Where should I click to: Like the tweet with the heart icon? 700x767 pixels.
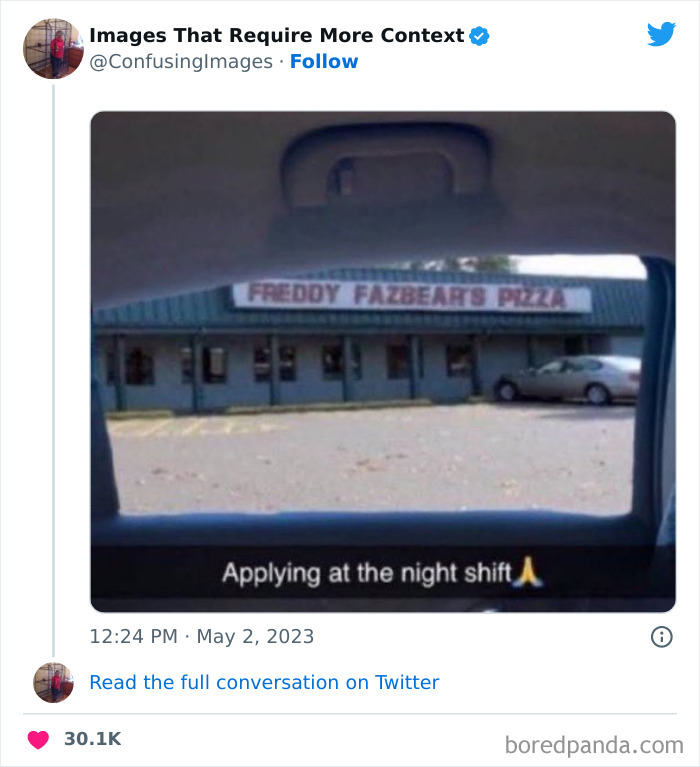tap(38, 740)
